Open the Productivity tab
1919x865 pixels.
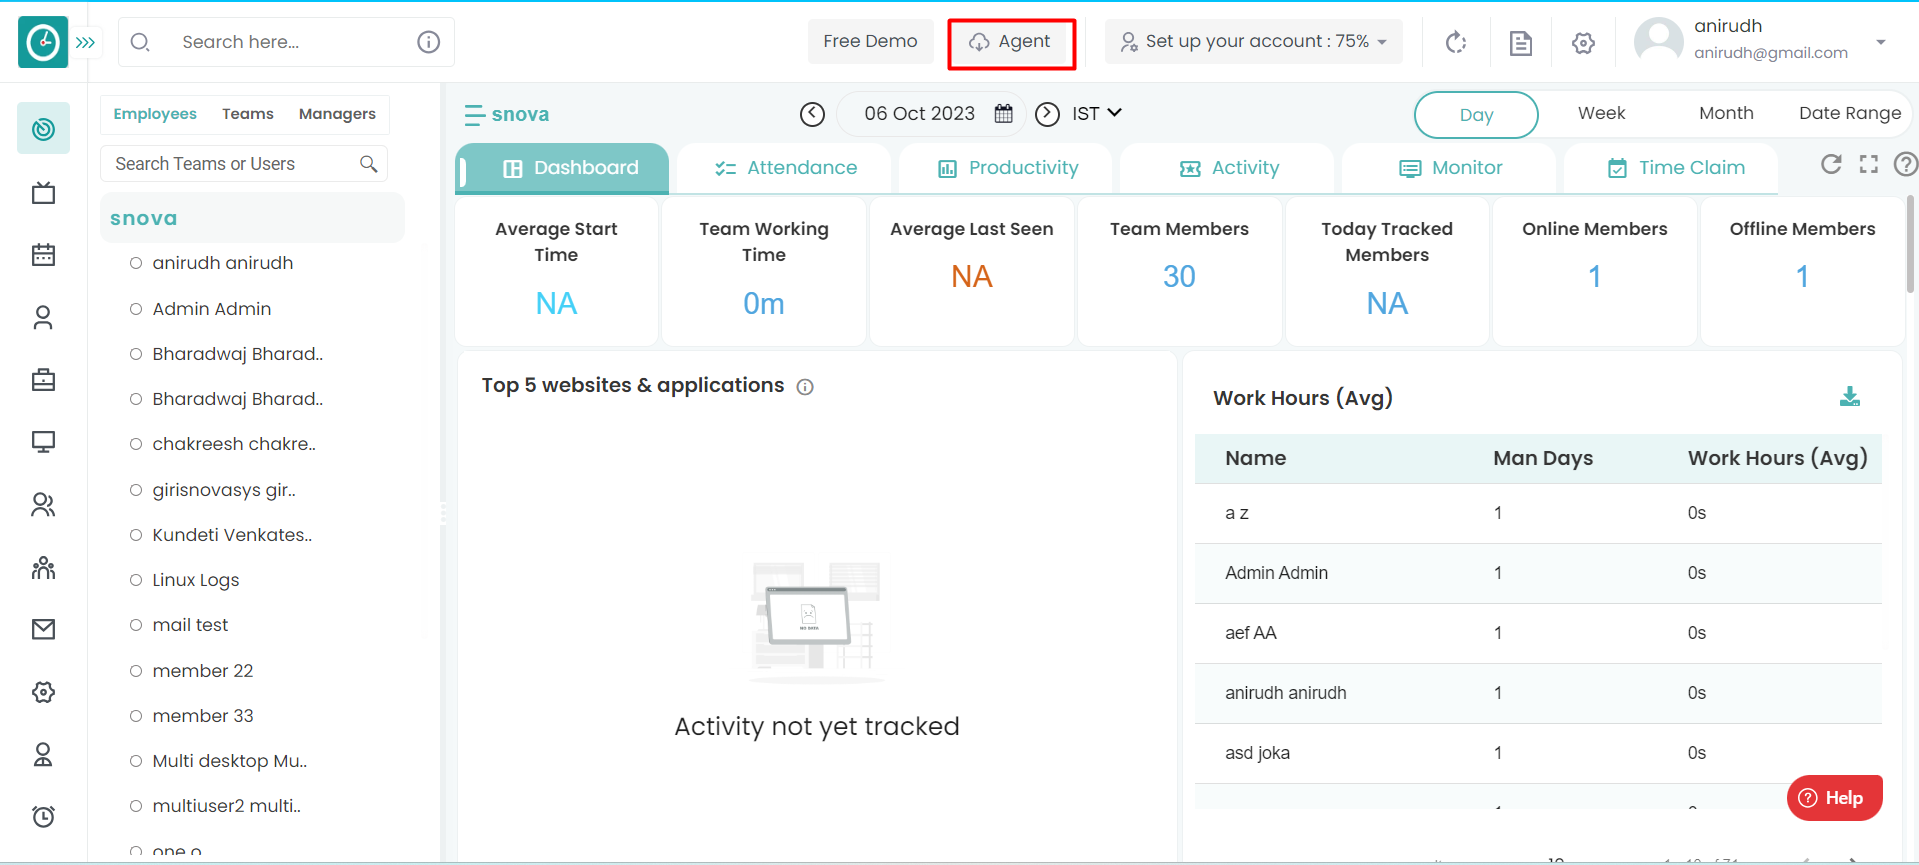click(1007, 168)
